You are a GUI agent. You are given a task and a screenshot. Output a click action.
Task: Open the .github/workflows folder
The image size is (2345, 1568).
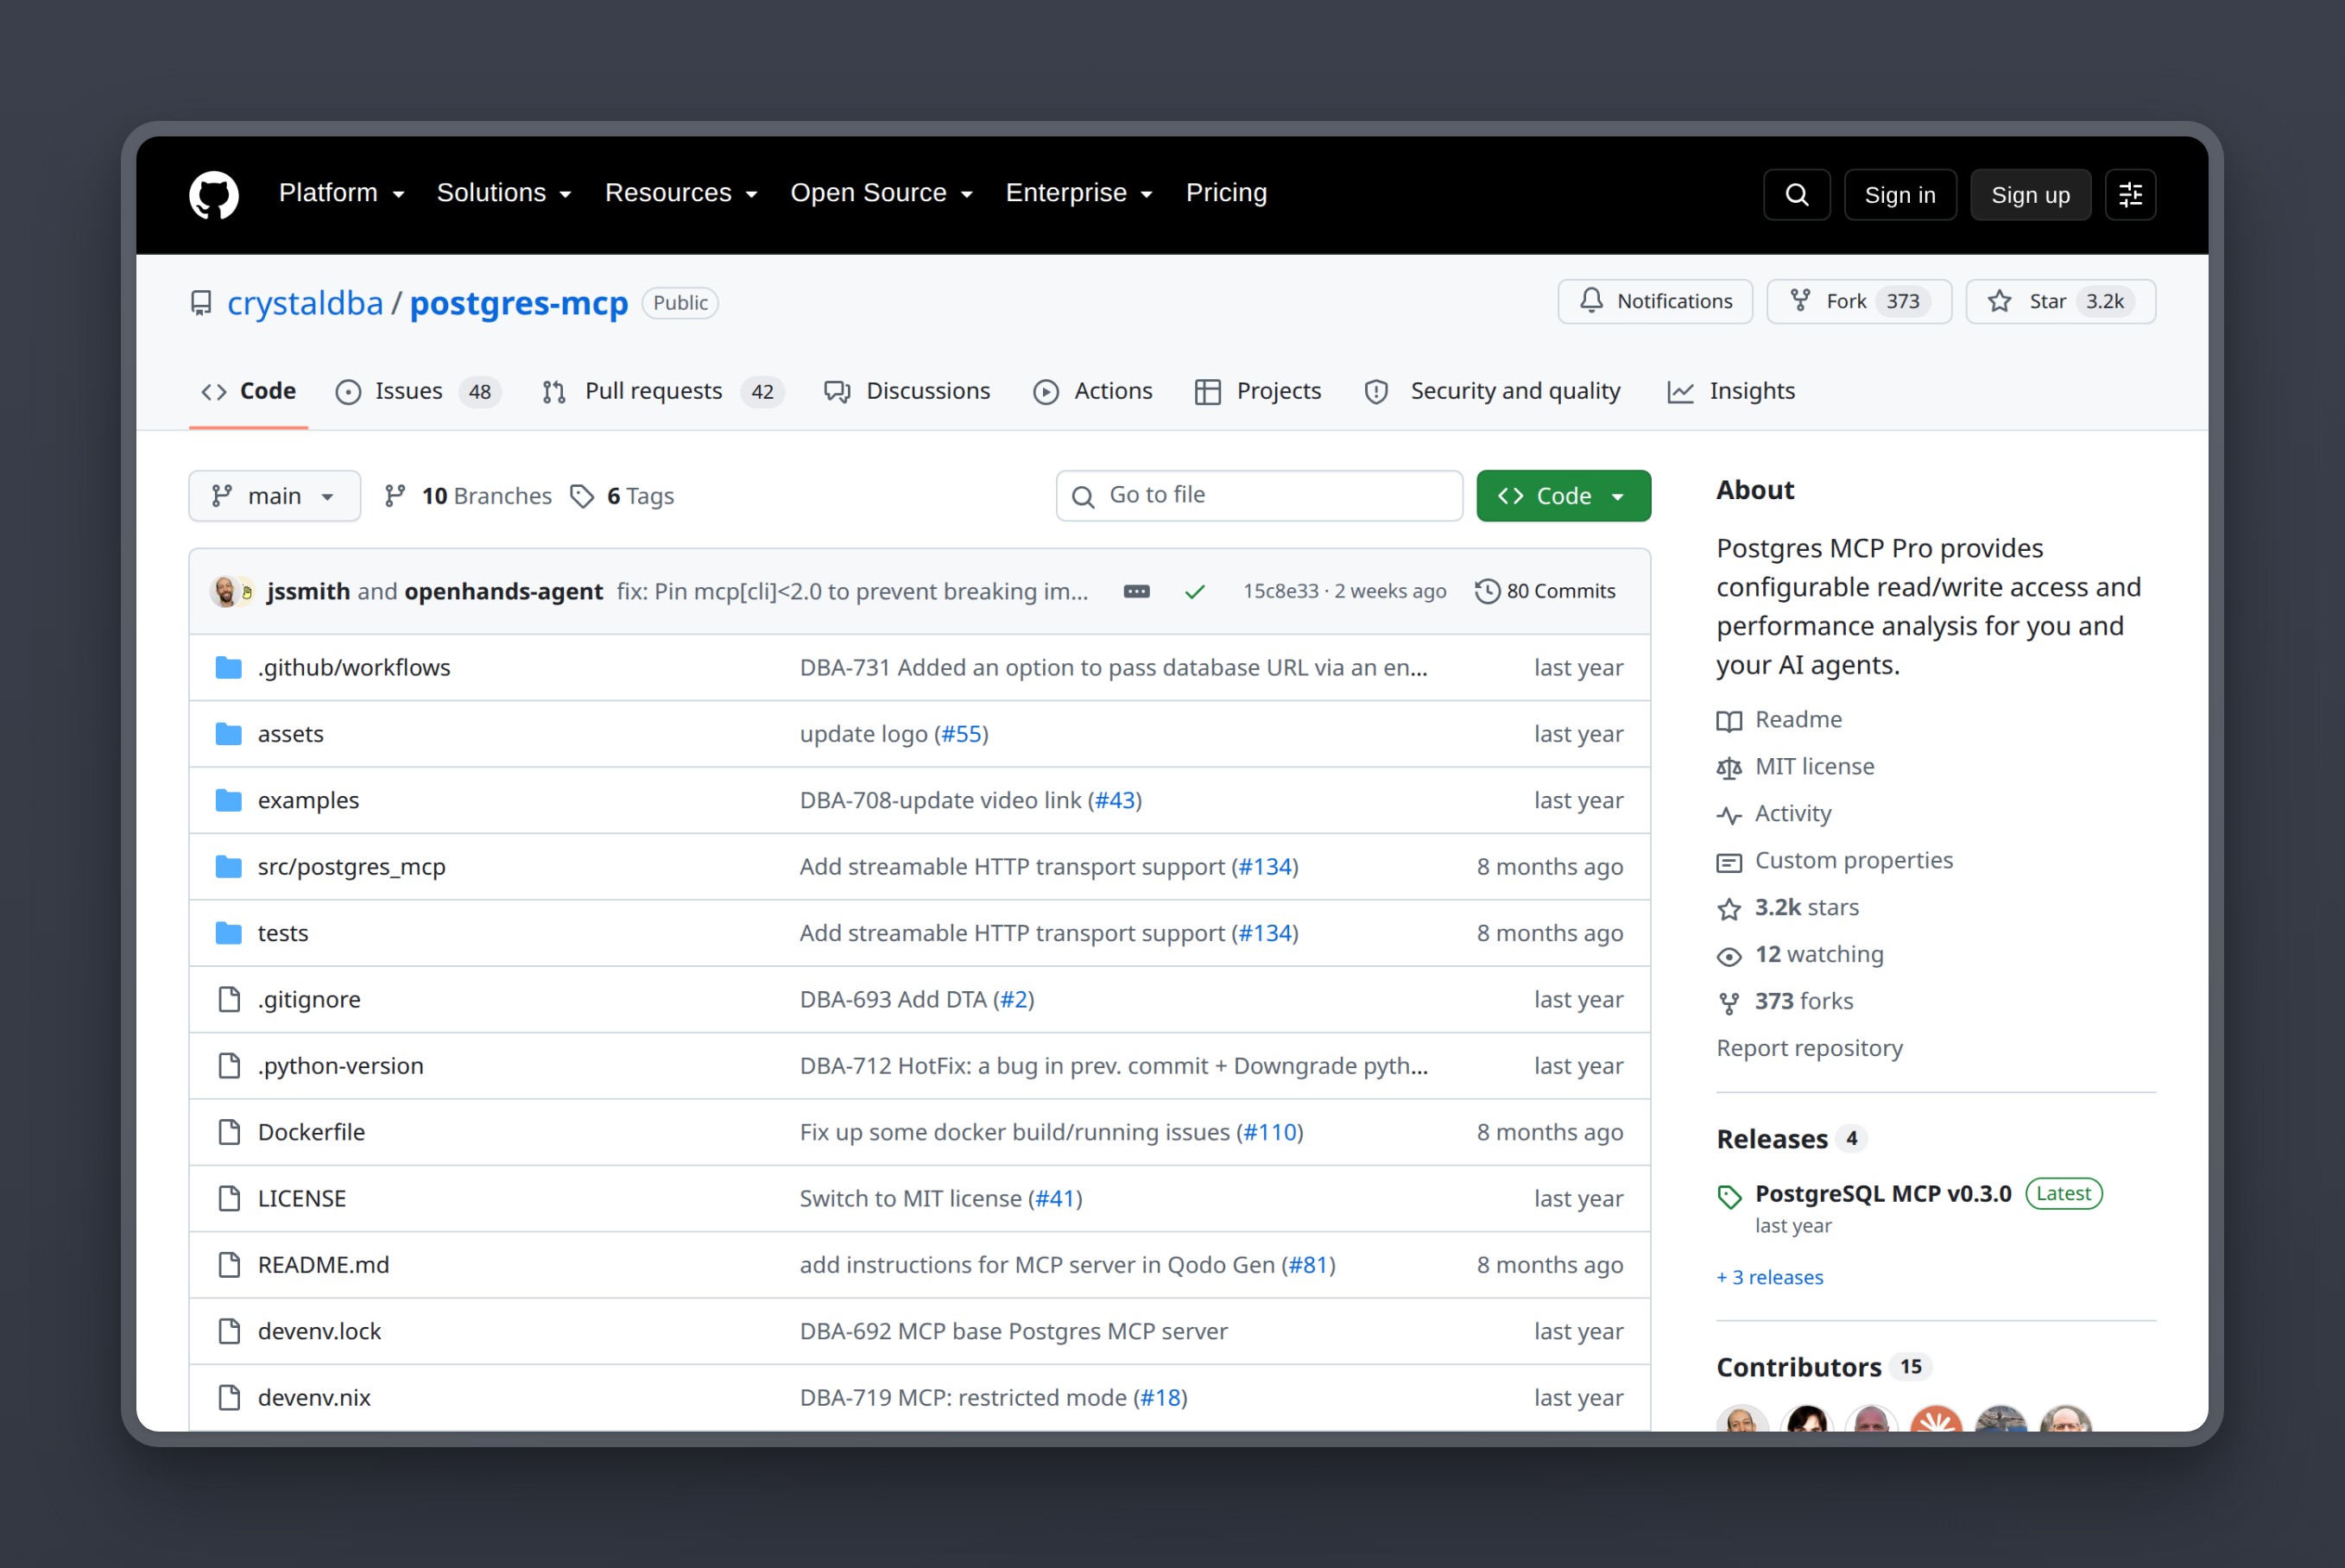(x=354, y=667)
